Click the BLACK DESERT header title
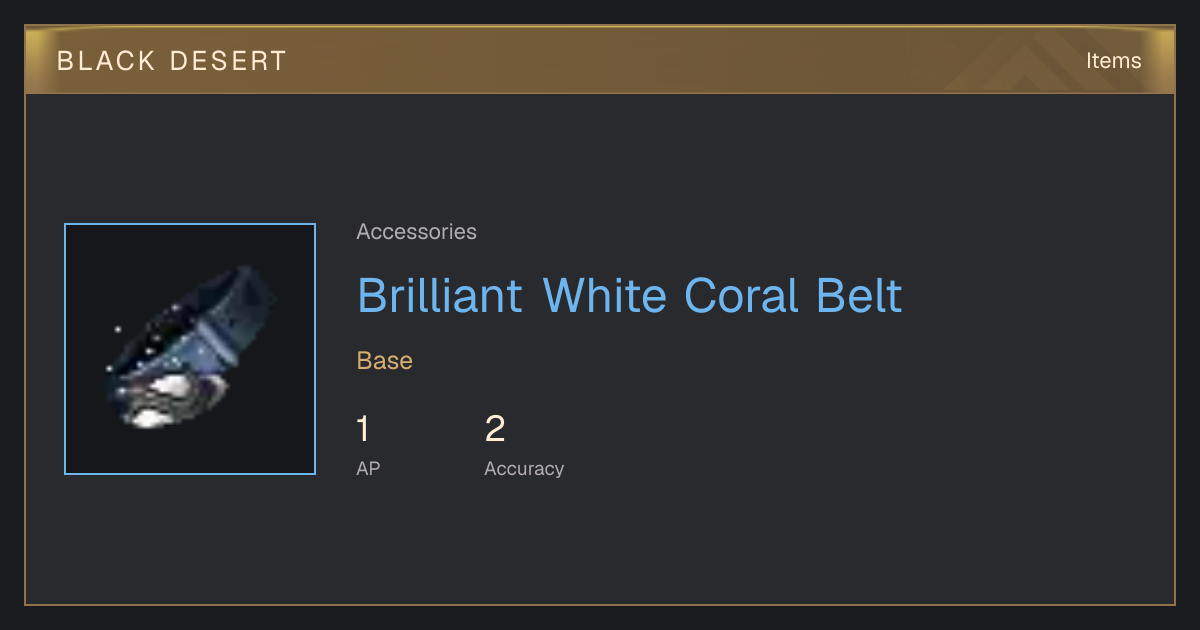The width and height of the screenshot is (1200, 630). point(172,61)
